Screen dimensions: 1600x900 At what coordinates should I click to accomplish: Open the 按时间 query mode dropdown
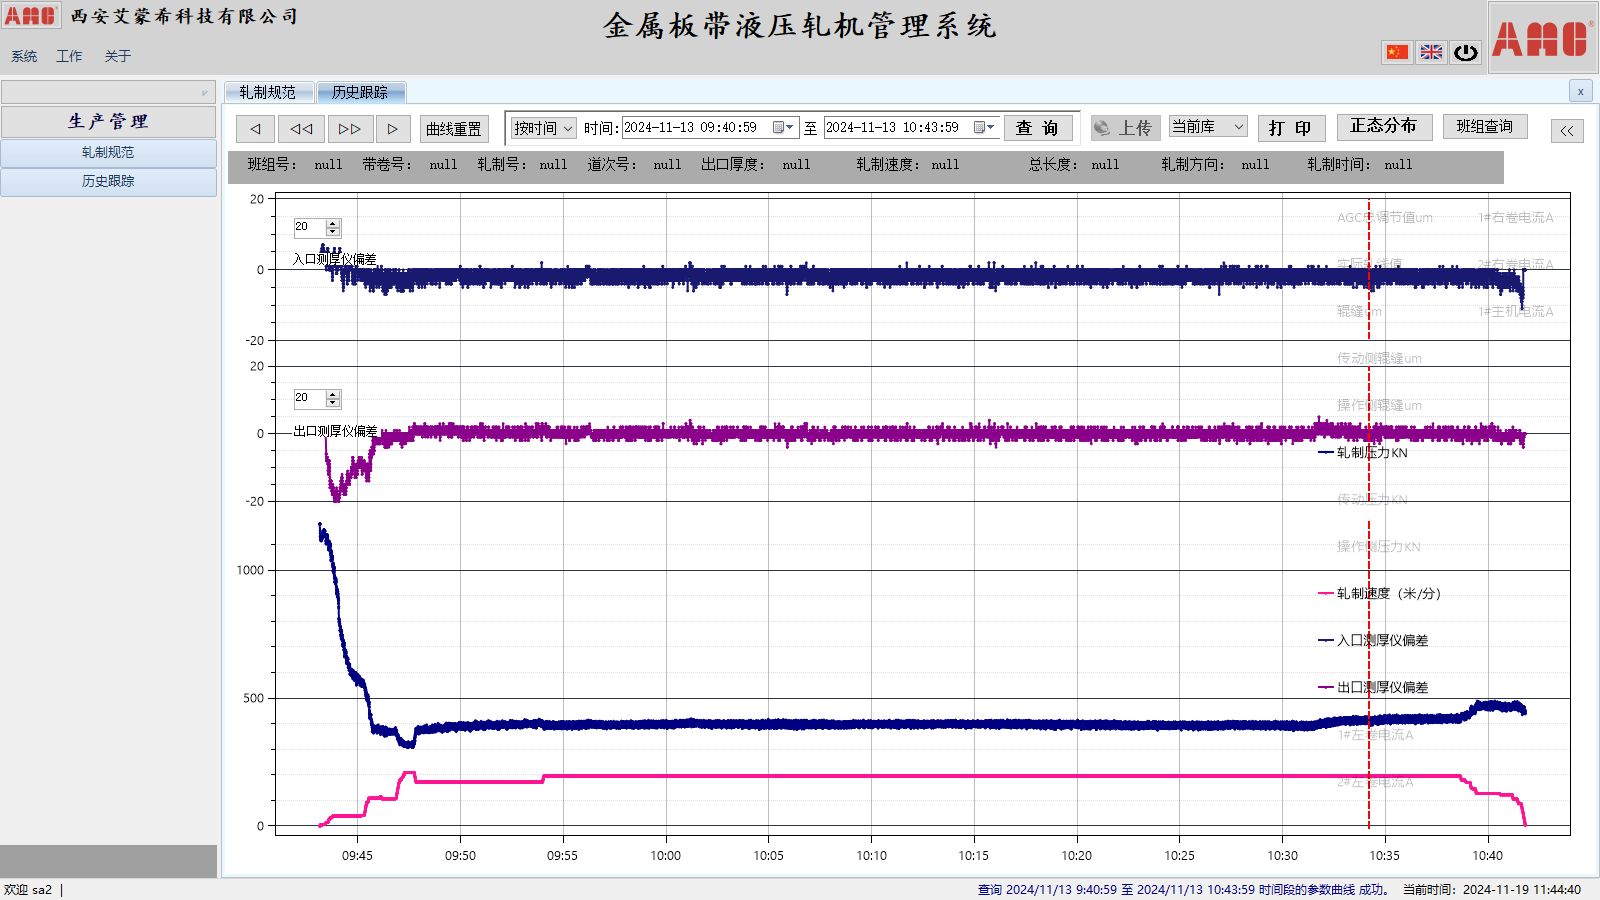coord(543,128)
